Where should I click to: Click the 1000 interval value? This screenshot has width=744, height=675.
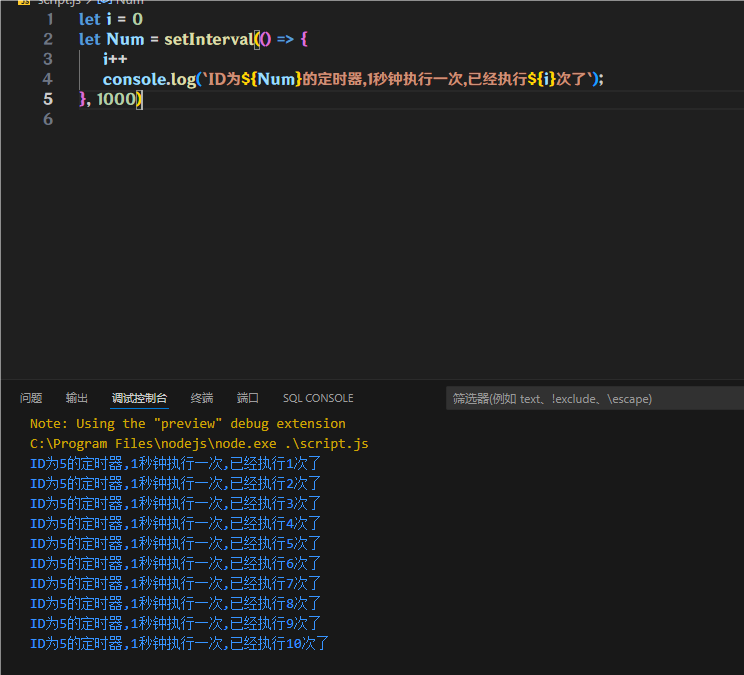(116, 99)
